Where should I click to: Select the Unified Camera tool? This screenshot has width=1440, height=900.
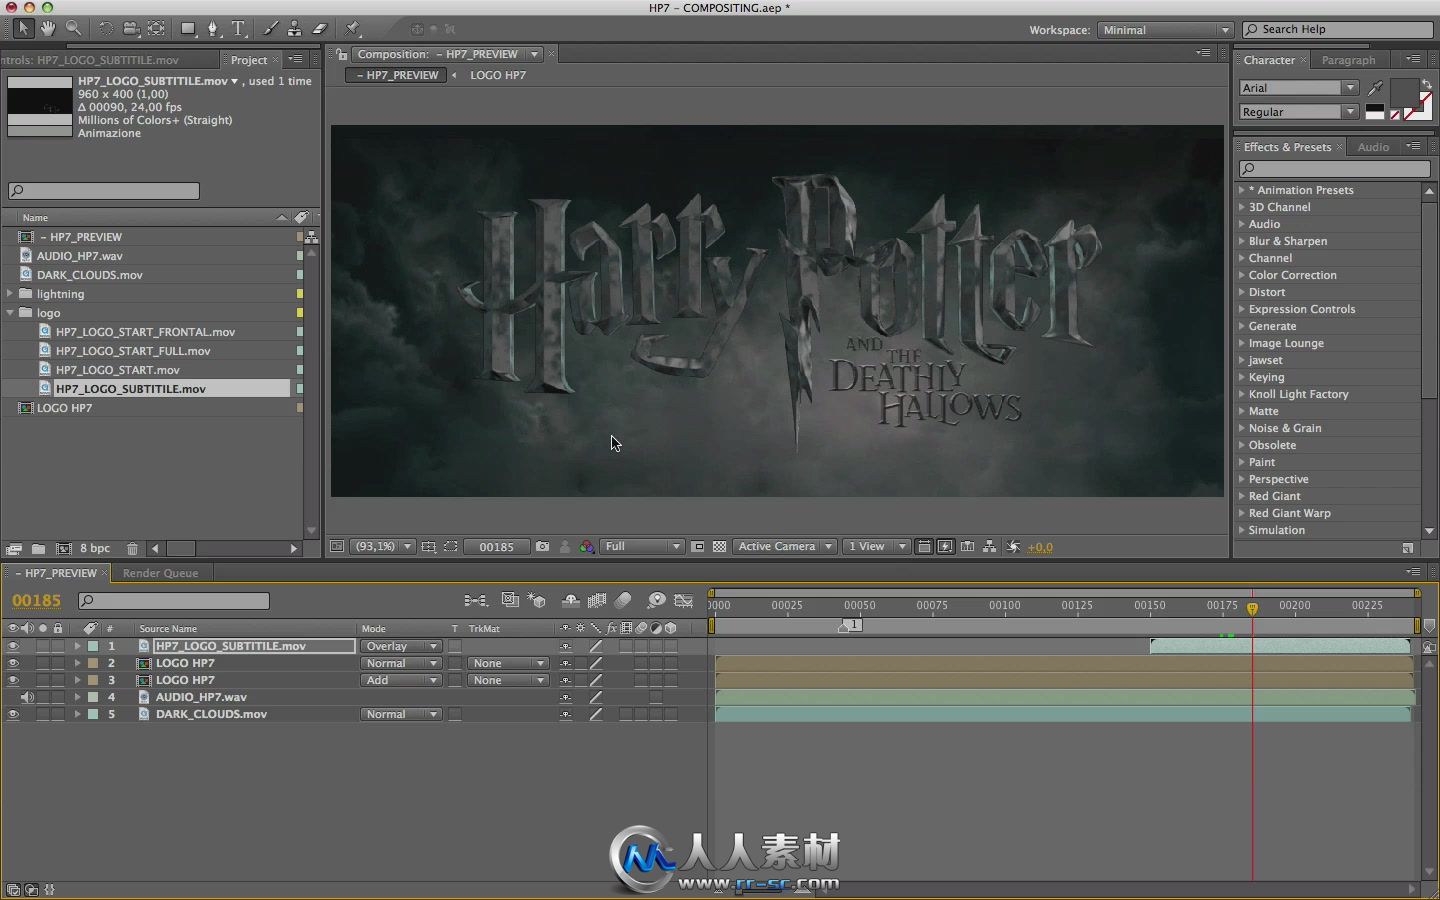131,29
